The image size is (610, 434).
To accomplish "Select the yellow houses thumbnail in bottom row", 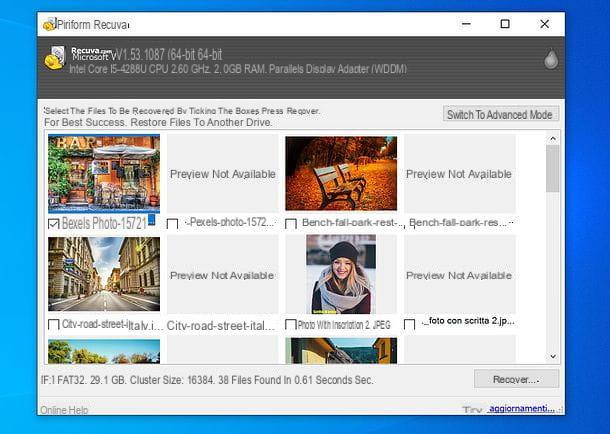I will click(341, 350).
